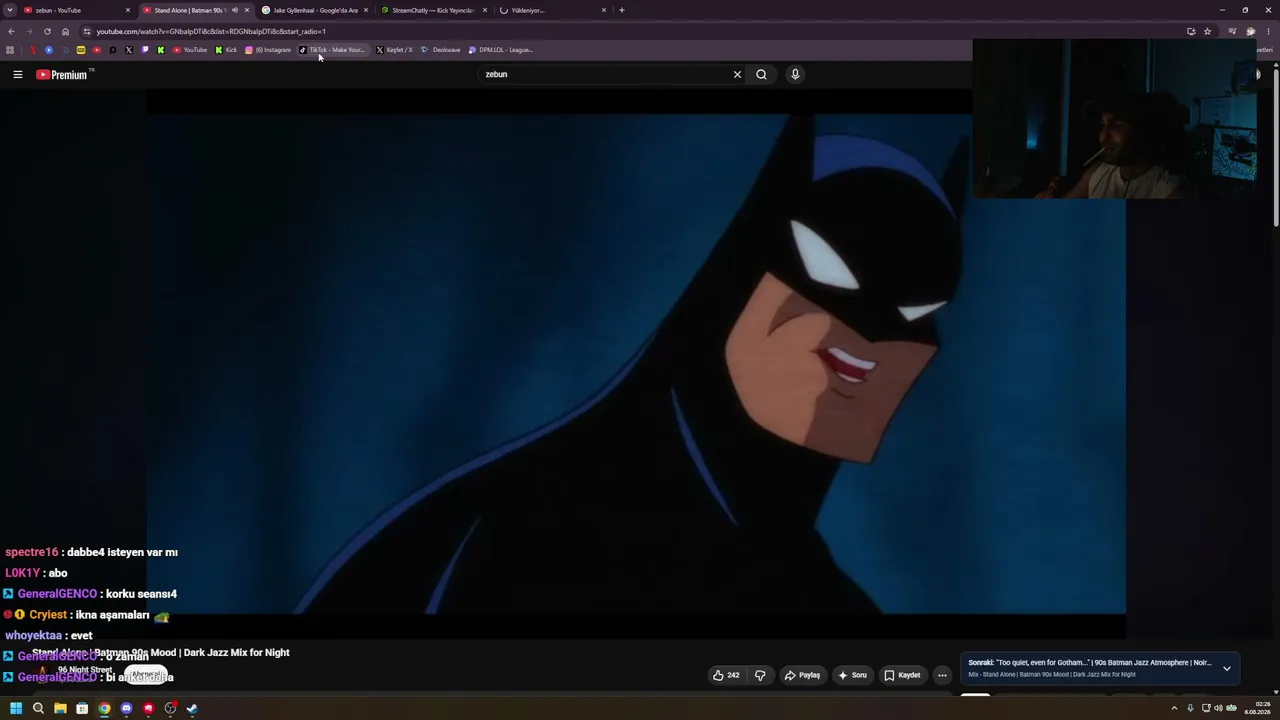Click the Batman video player
Viewport: 1280px width, 720px height.
tap(636, 363)
